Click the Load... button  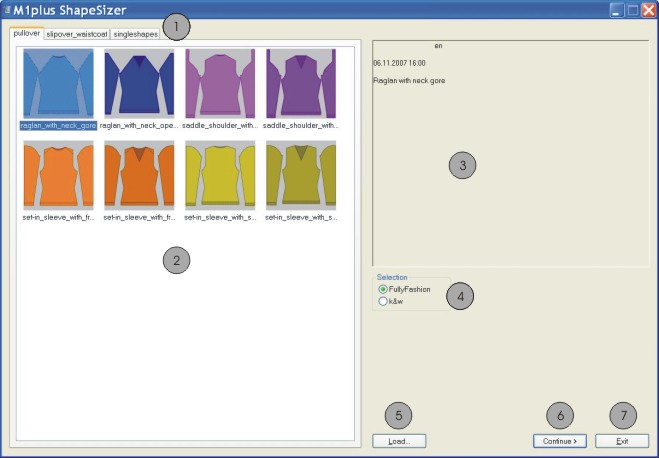coord(399,440)
